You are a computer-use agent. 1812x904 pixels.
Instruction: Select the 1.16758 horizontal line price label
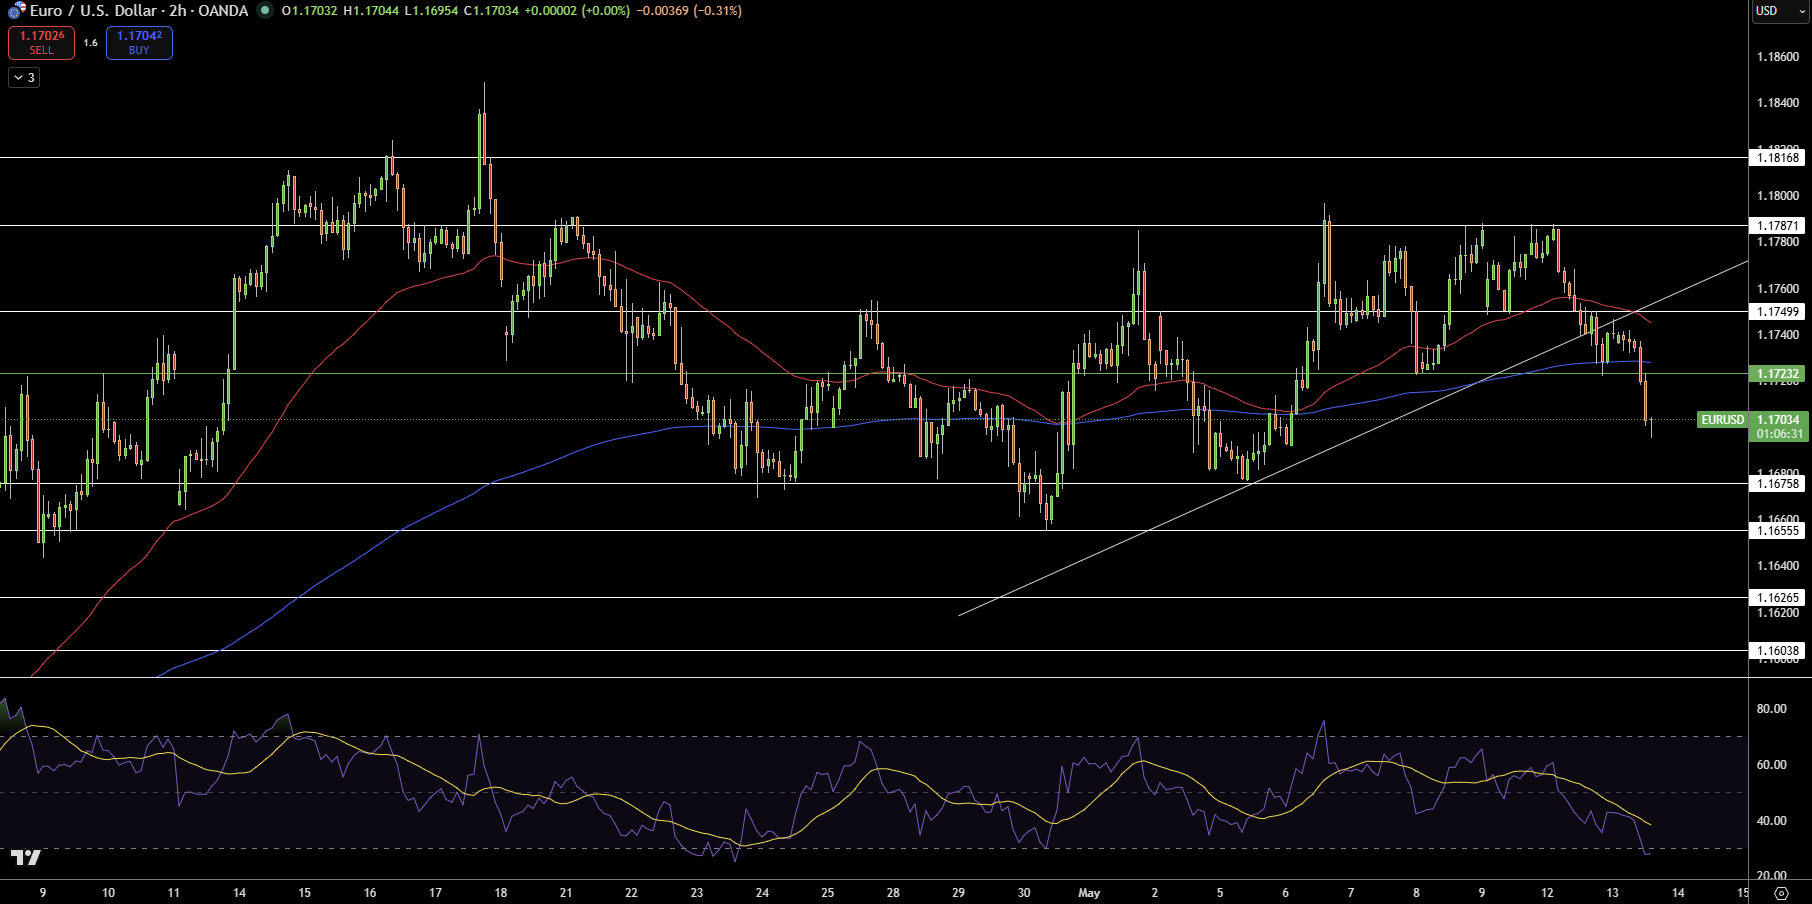[x=1778, y=484]
